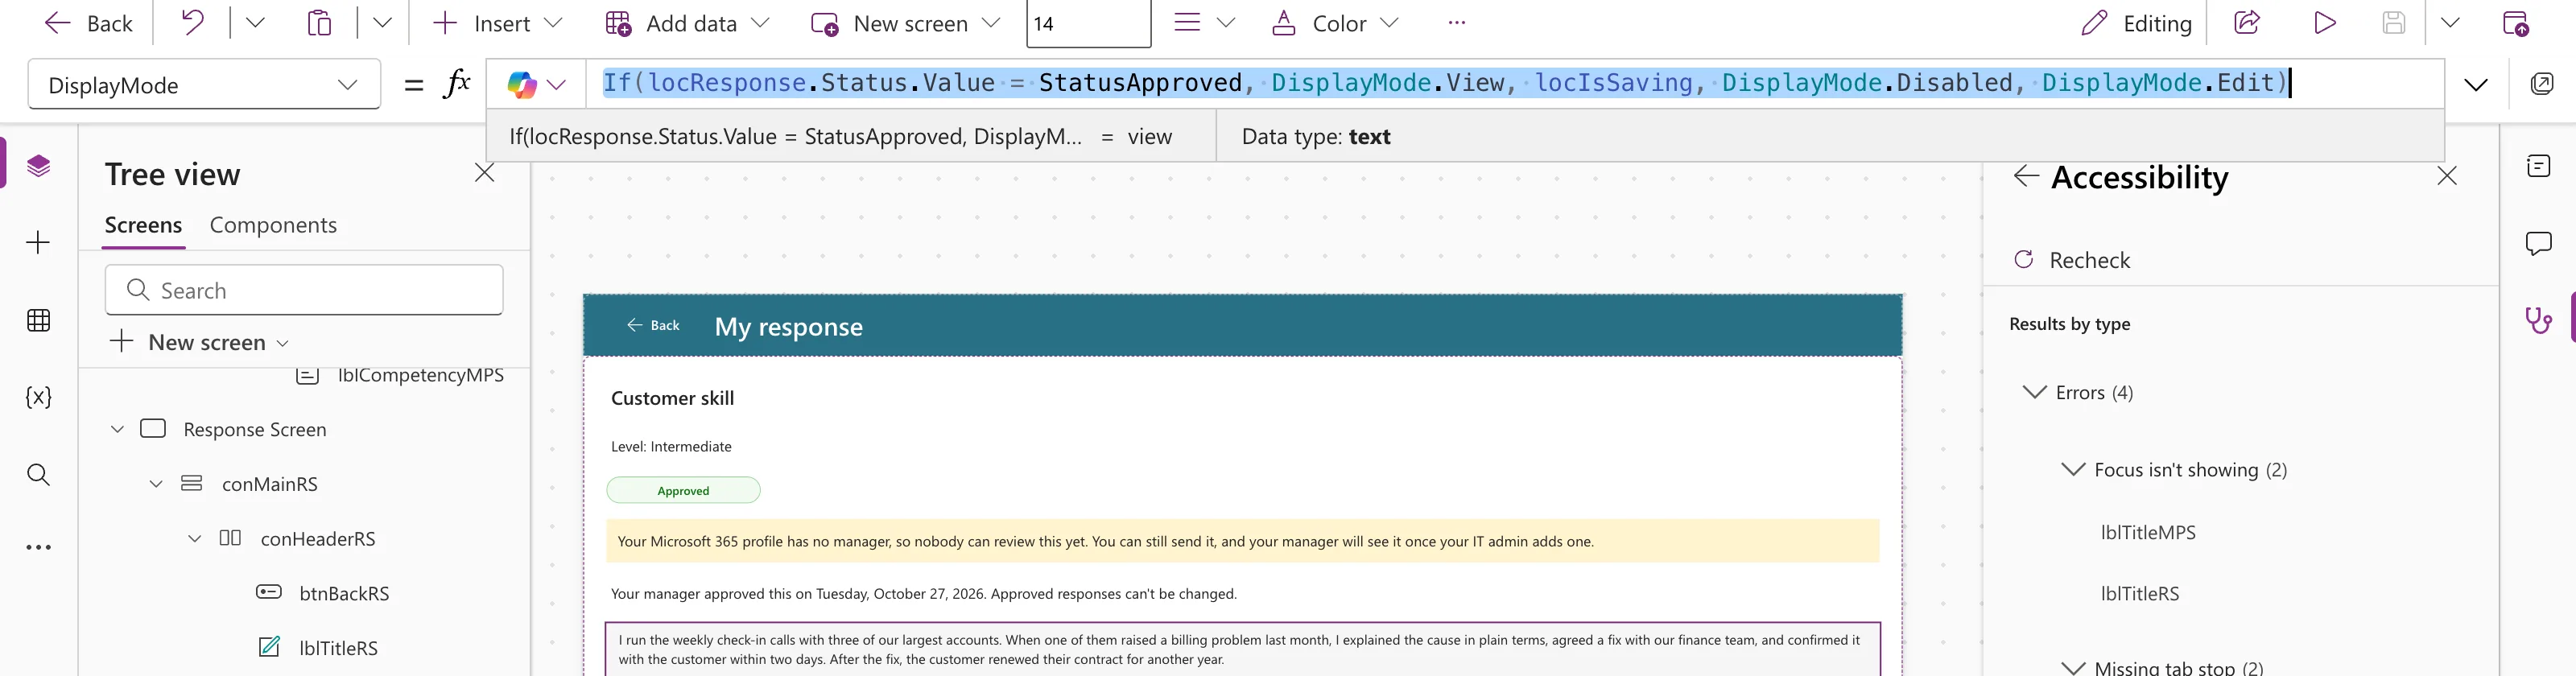Expand the formula bar with chevron
The width and height of the screenshot is (2576, 676).
click(x=2475, y=85)
